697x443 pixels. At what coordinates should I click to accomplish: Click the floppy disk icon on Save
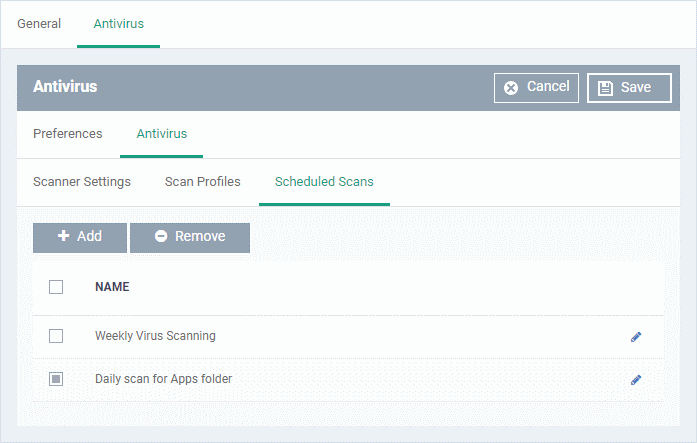[x=605, y=88]
